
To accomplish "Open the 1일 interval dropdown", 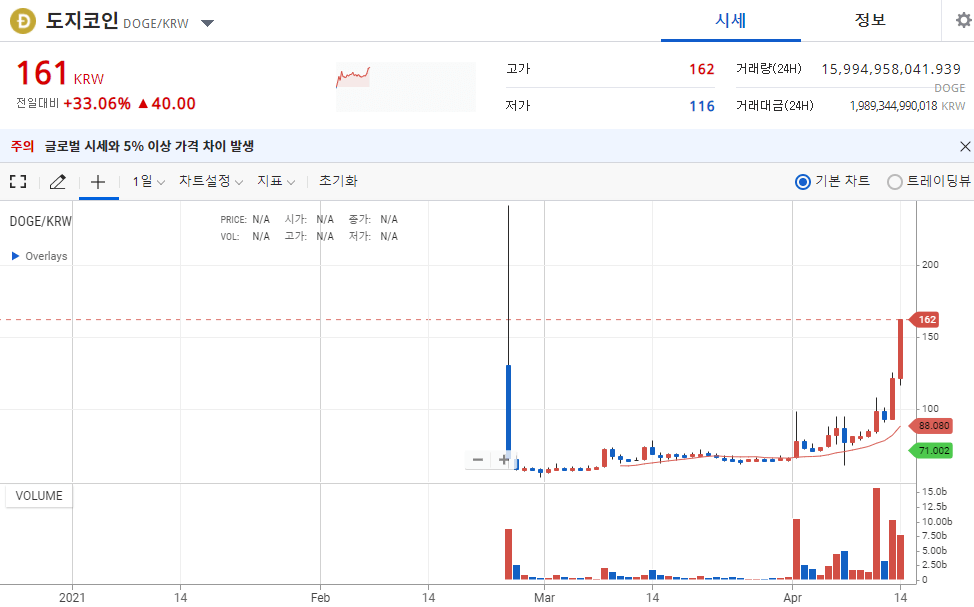I will tap(148, 181).
